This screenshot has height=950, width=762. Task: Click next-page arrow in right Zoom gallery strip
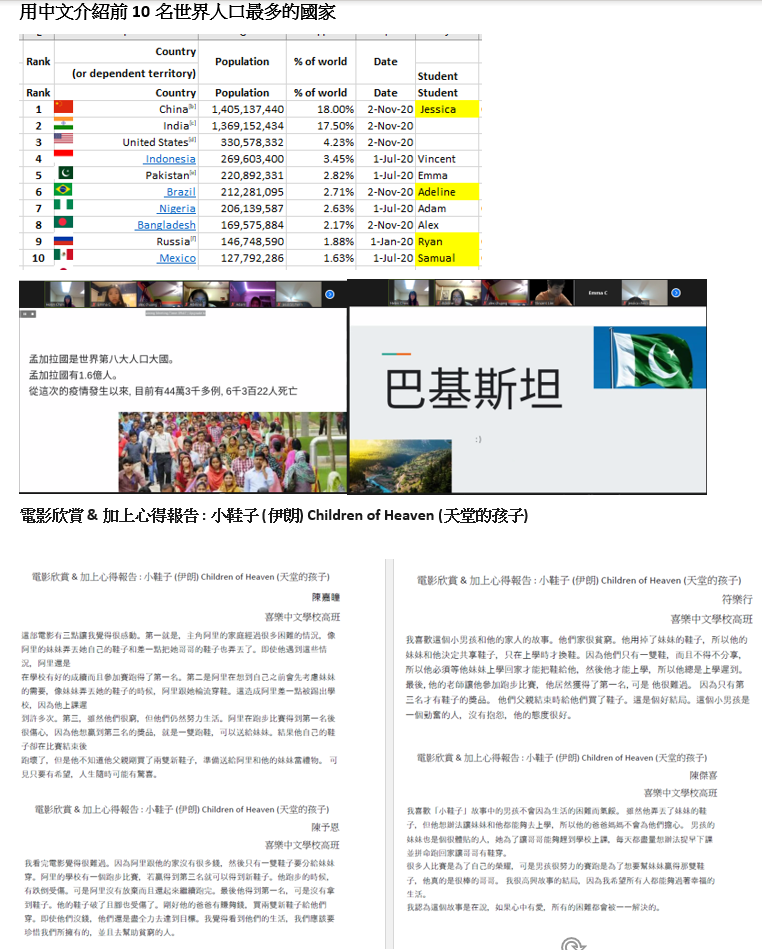pyautogui.click(x=675, y=293)
